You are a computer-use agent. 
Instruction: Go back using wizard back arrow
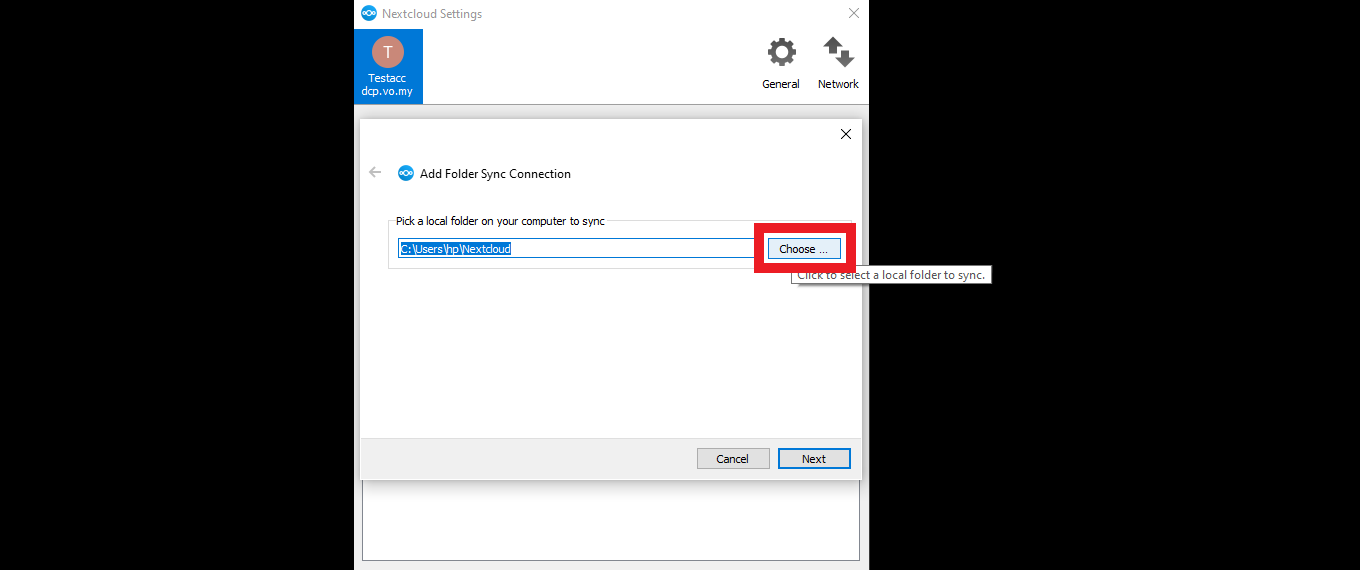[375, 172]
